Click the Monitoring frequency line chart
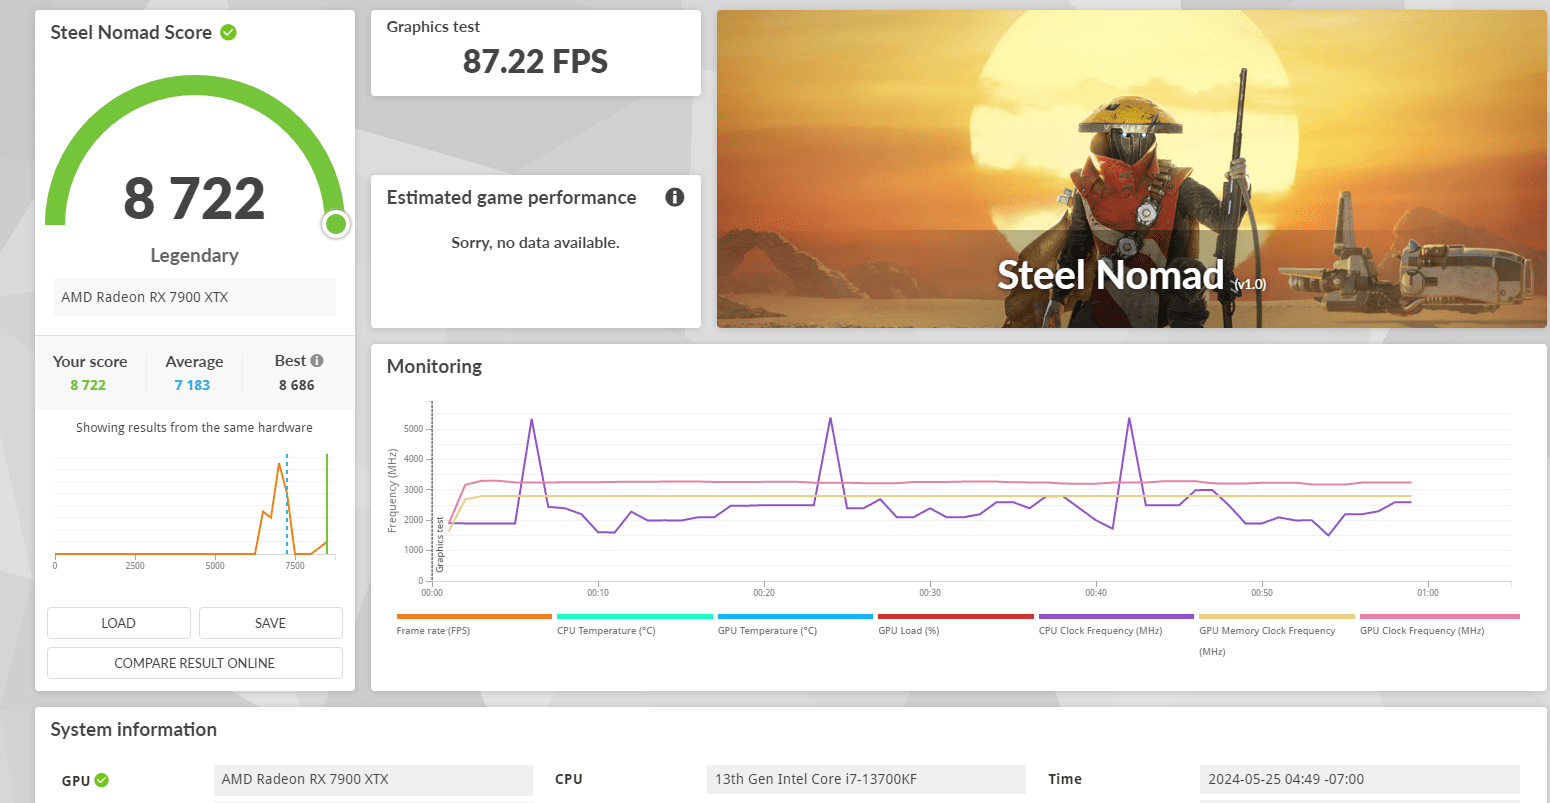Screen dimensions: 1550x803 pos(948,500)
